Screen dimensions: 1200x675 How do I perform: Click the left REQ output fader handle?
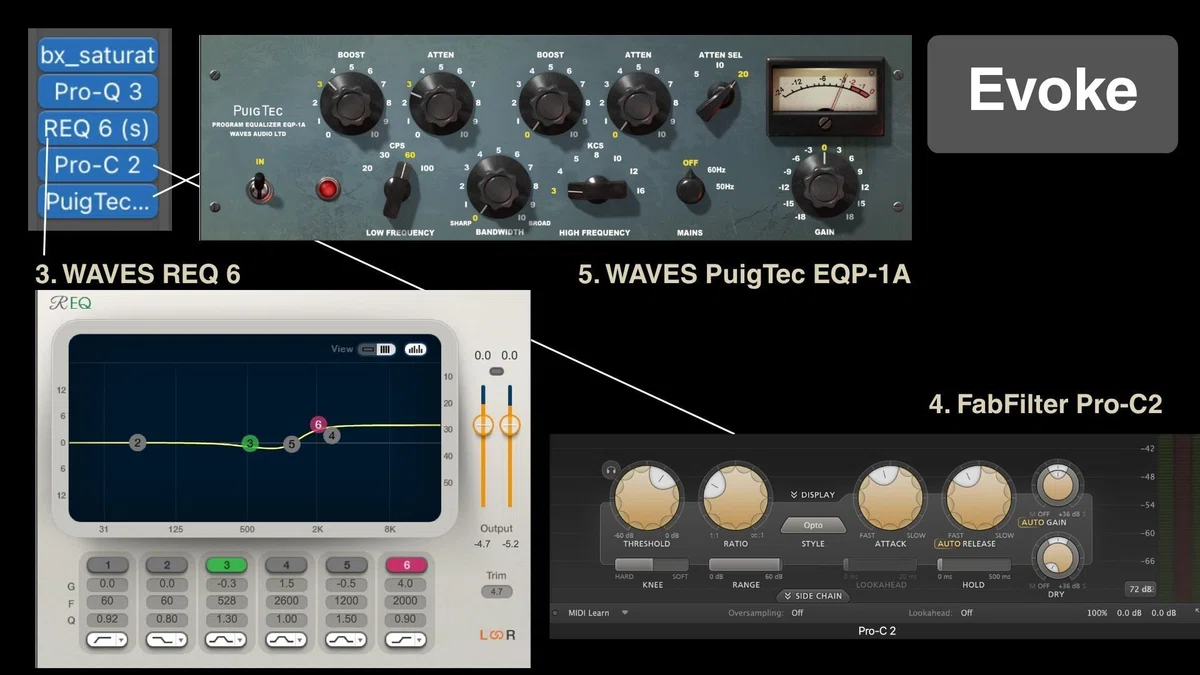point(483,425)
